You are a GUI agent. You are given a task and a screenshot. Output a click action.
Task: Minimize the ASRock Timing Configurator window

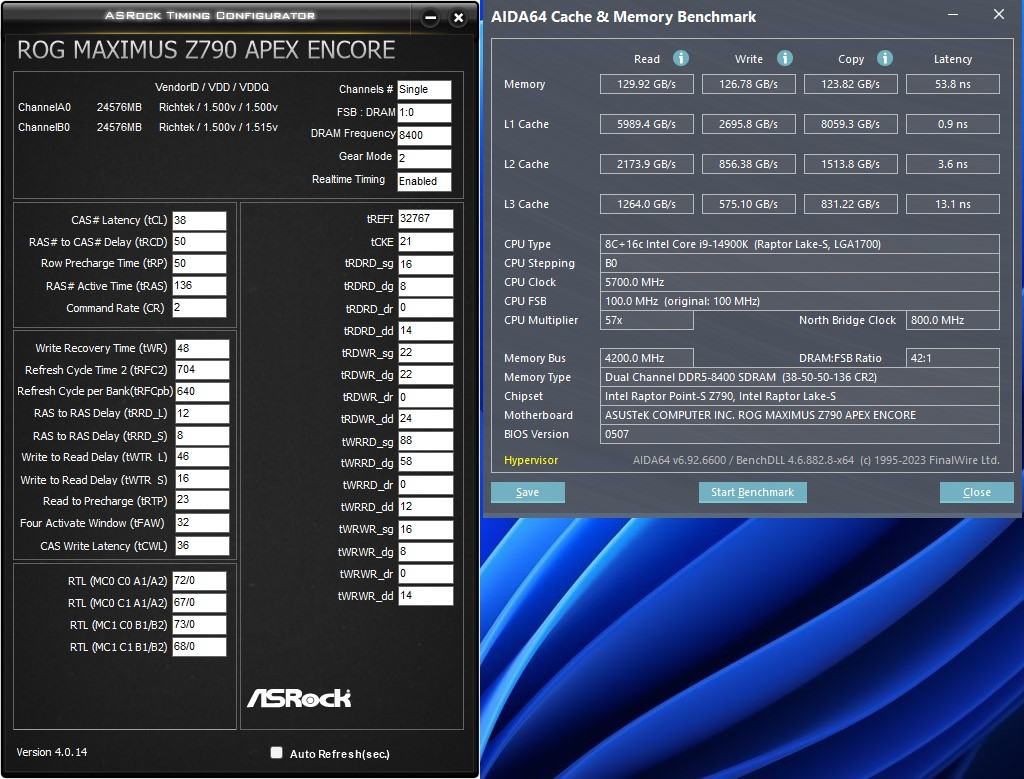click(x=430, y=18)
